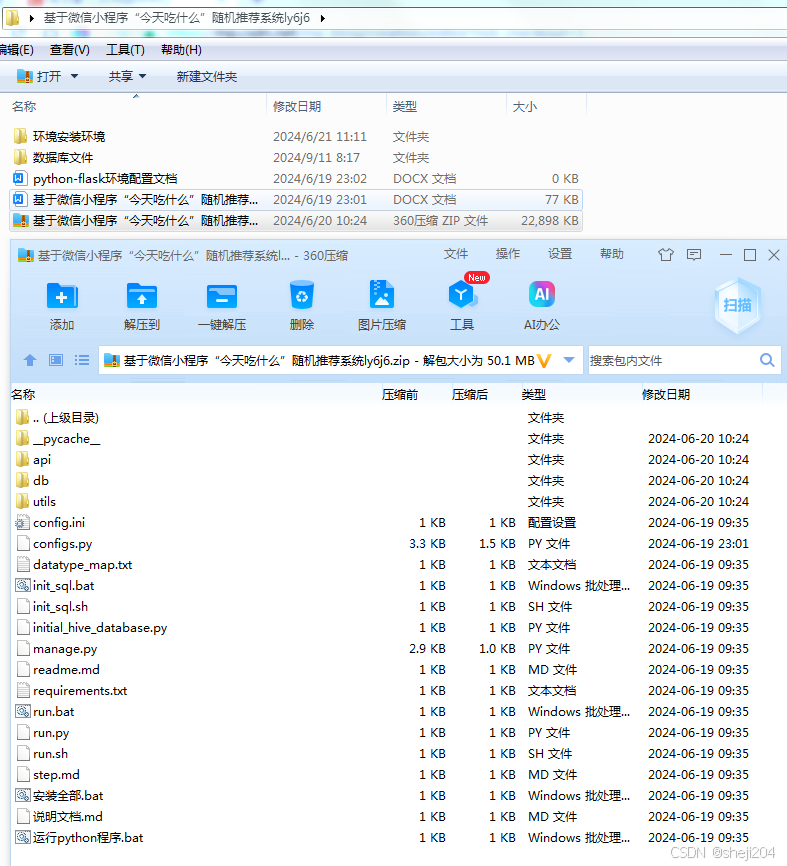Open the AI办公 icon
This screenshot has height=866, width=787.
pos(542,294)
